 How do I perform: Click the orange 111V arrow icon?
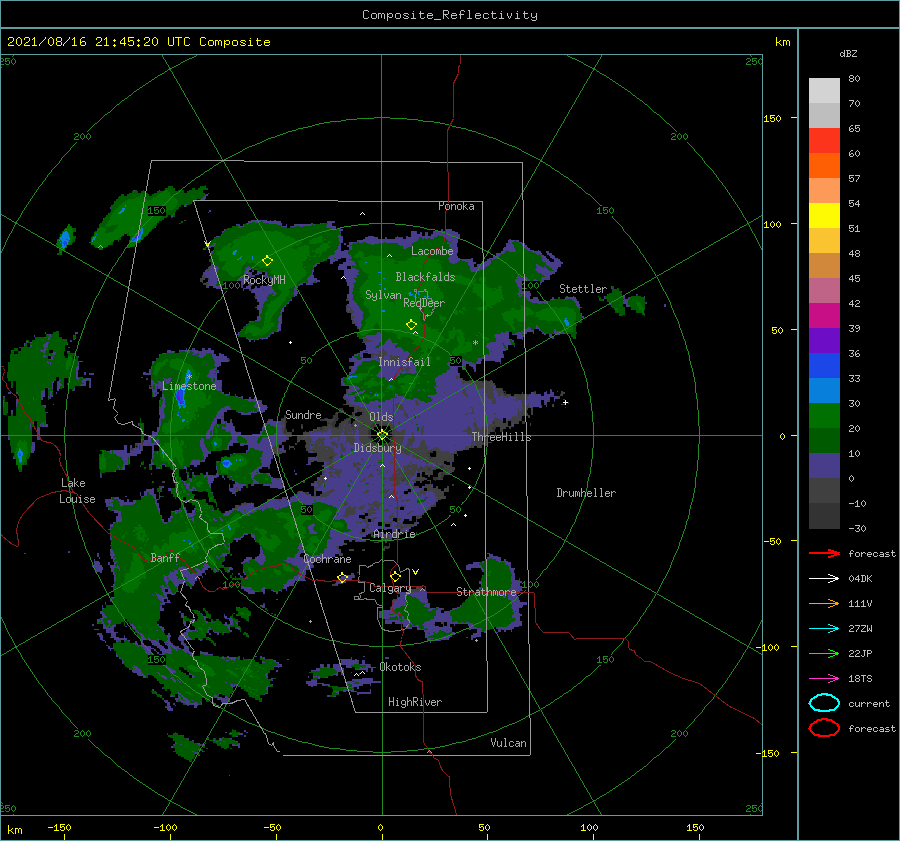coord(824,603)
